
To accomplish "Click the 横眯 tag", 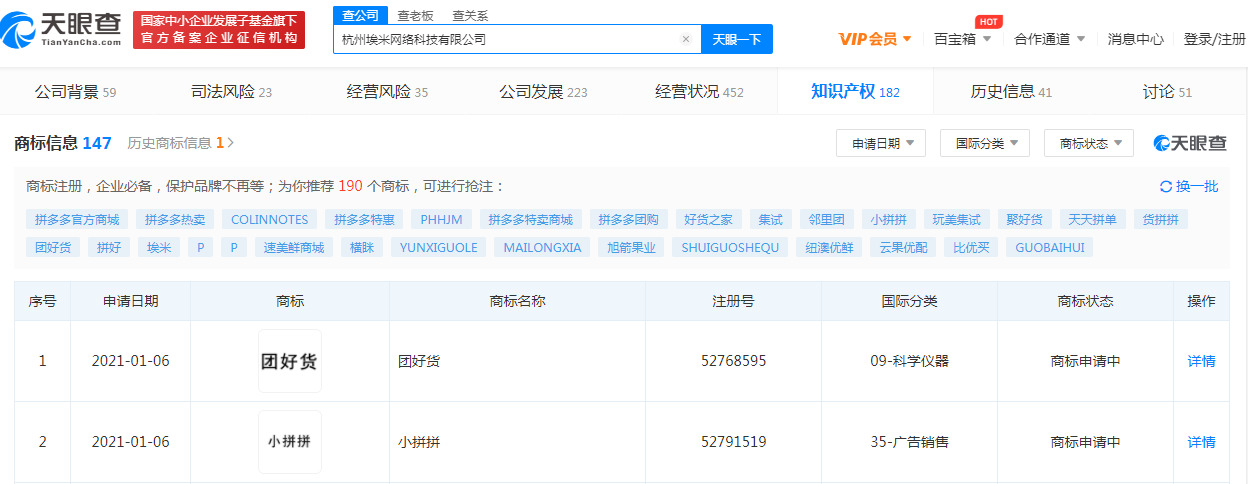I will pyautogui.click(x=362, y=247).
